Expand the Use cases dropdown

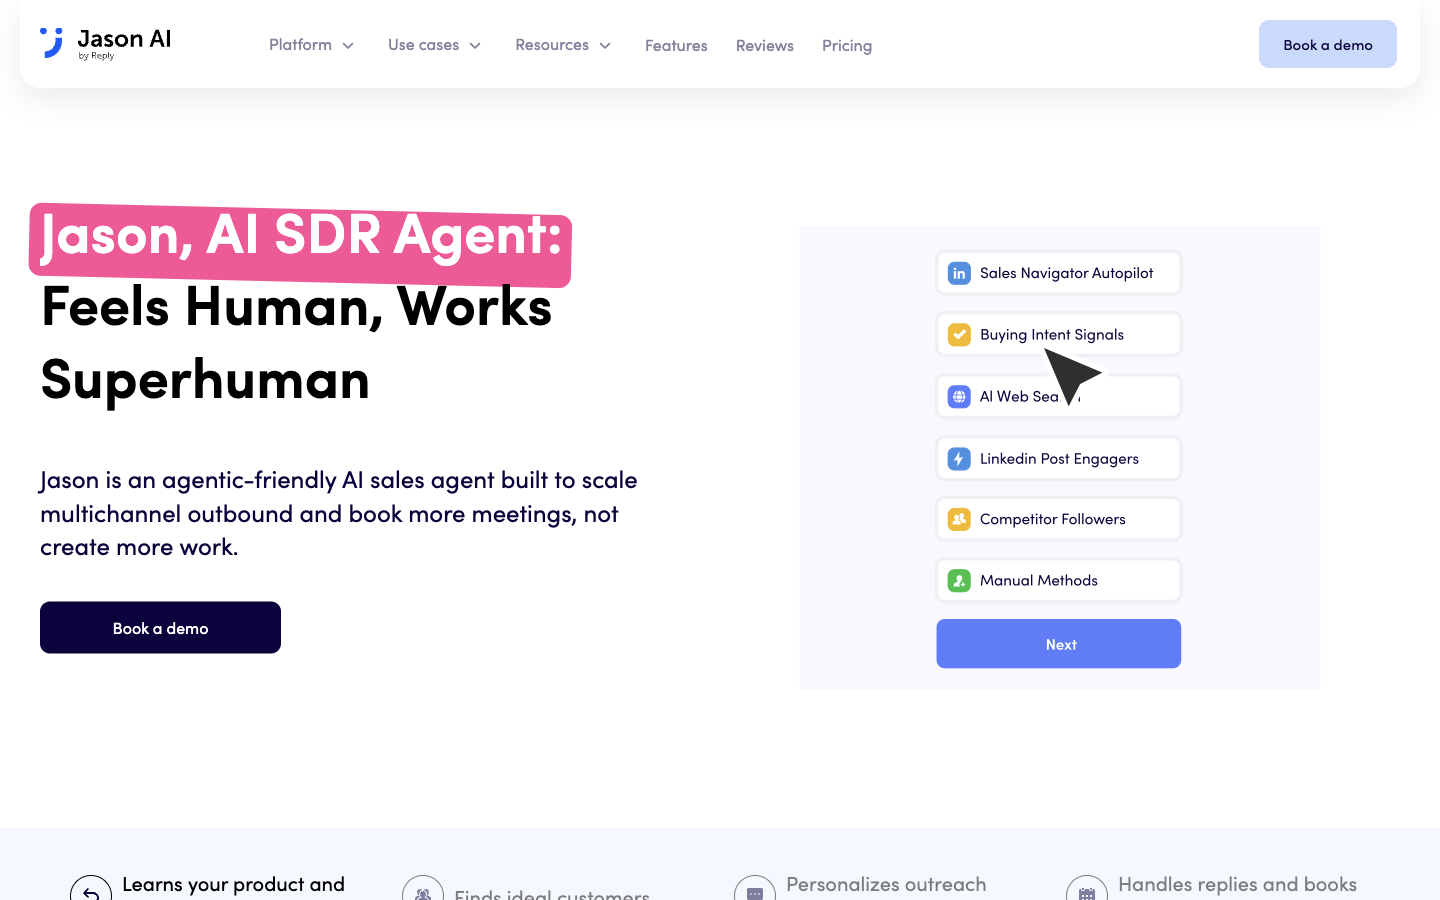pyautogui.click(x=434, y=45)
